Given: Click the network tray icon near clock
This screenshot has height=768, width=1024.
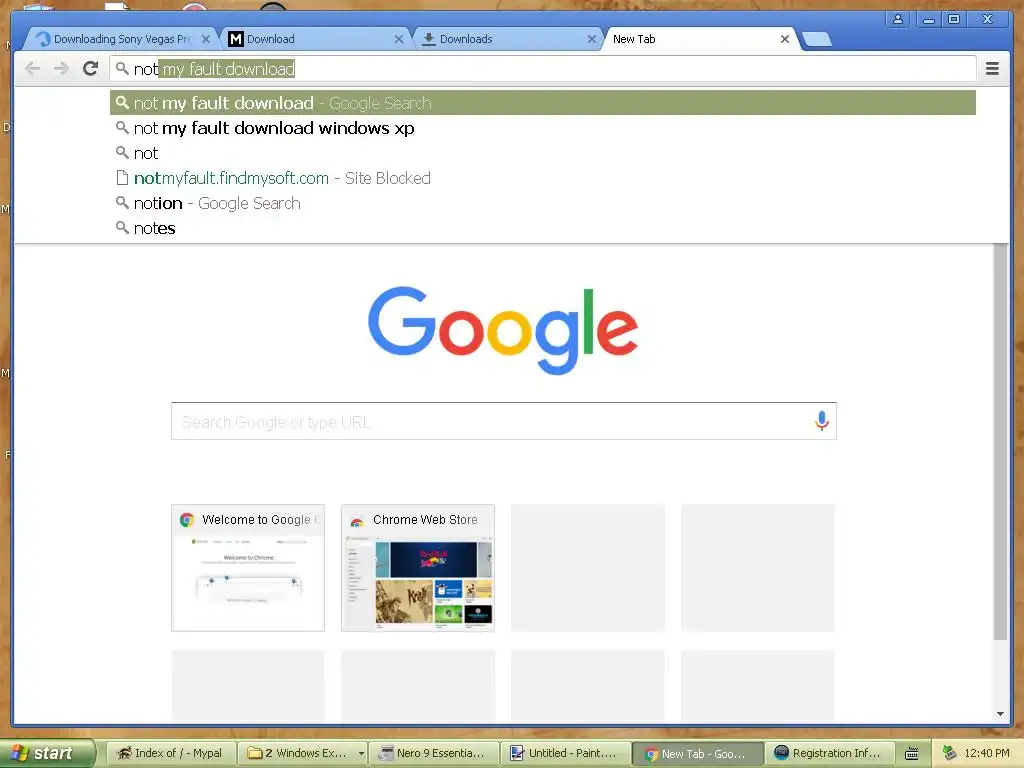Looking at the screenshot, I should (x=950, y=753).
